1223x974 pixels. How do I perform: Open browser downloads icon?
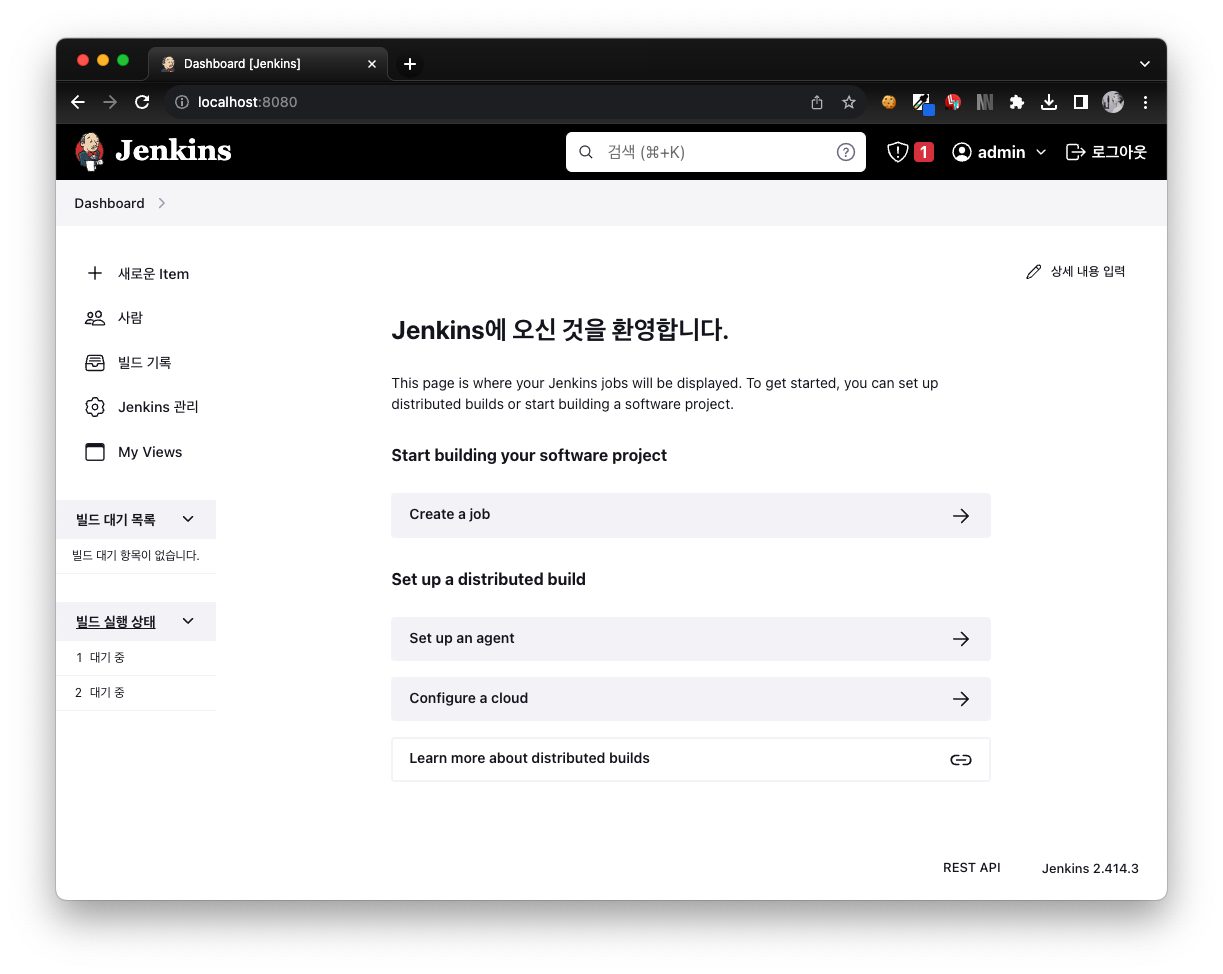[1049, 102]
